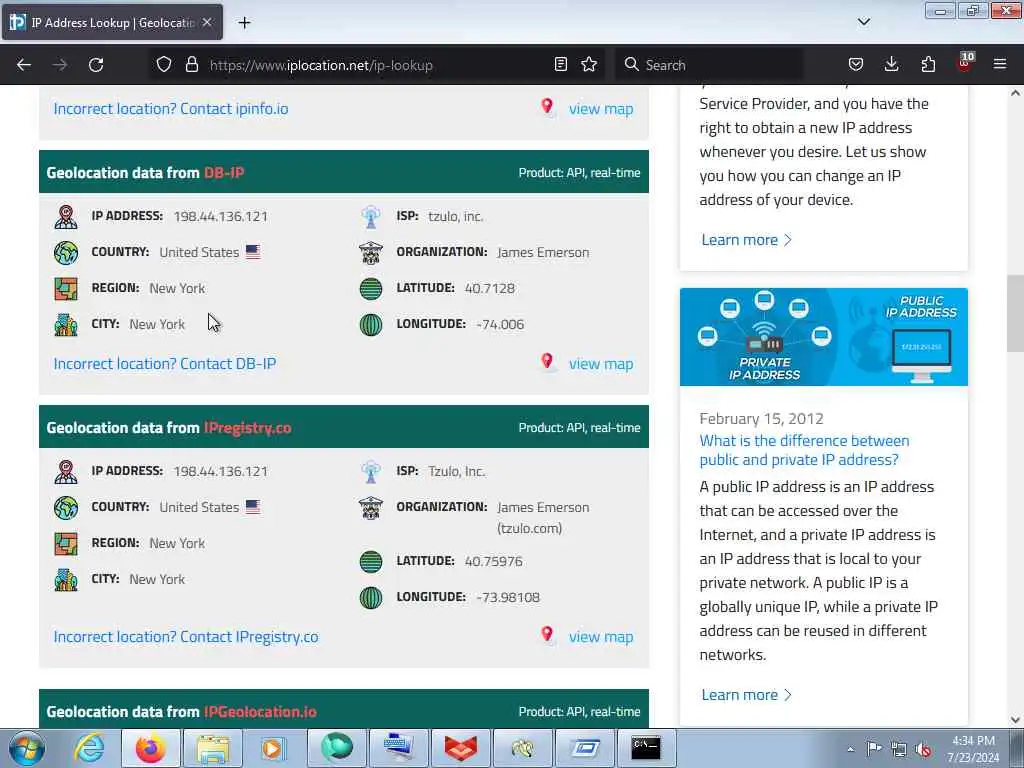Open the extensions puzzle icon
1024x768 pixels.
point(928,65)
